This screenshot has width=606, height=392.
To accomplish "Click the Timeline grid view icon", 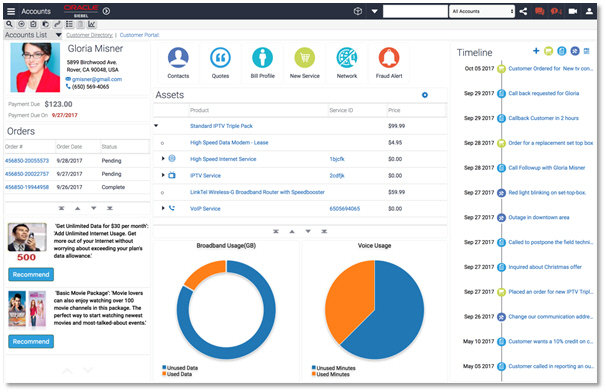I will pyautogui.click(x=587, y=51).
